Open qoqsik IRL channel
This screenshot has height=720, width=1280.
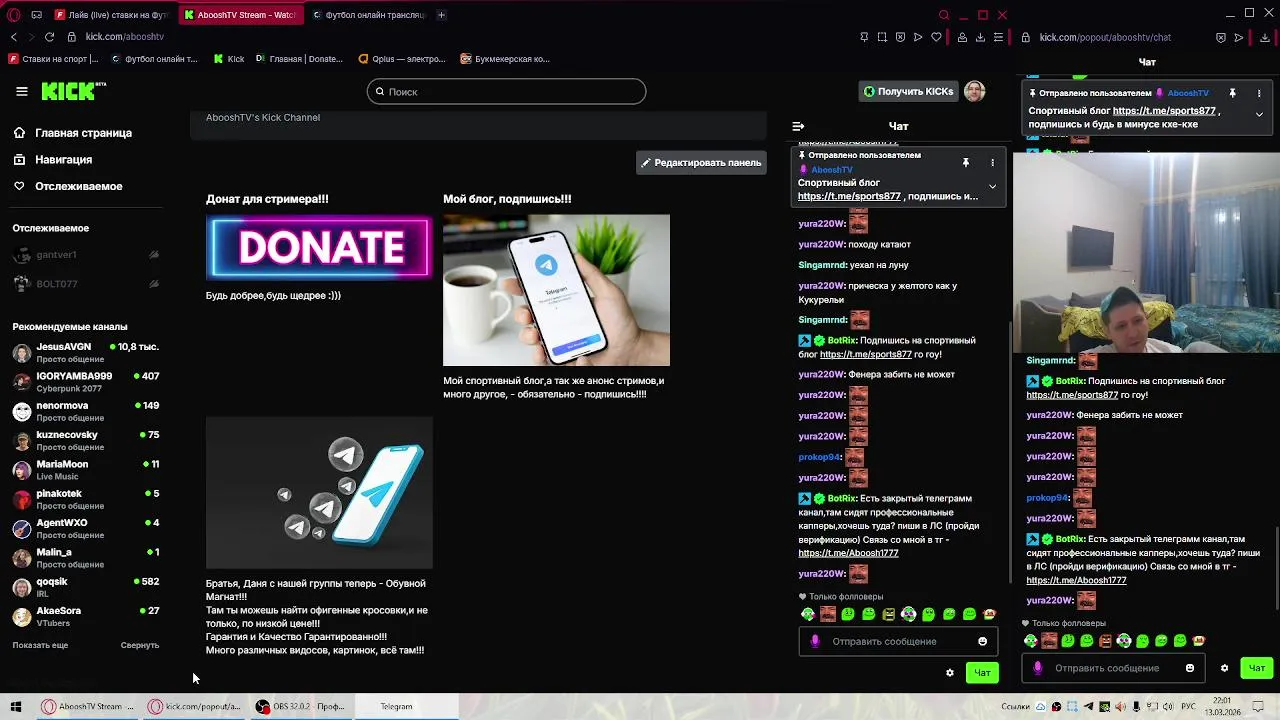pyautogui.click(x=86, y=587)
